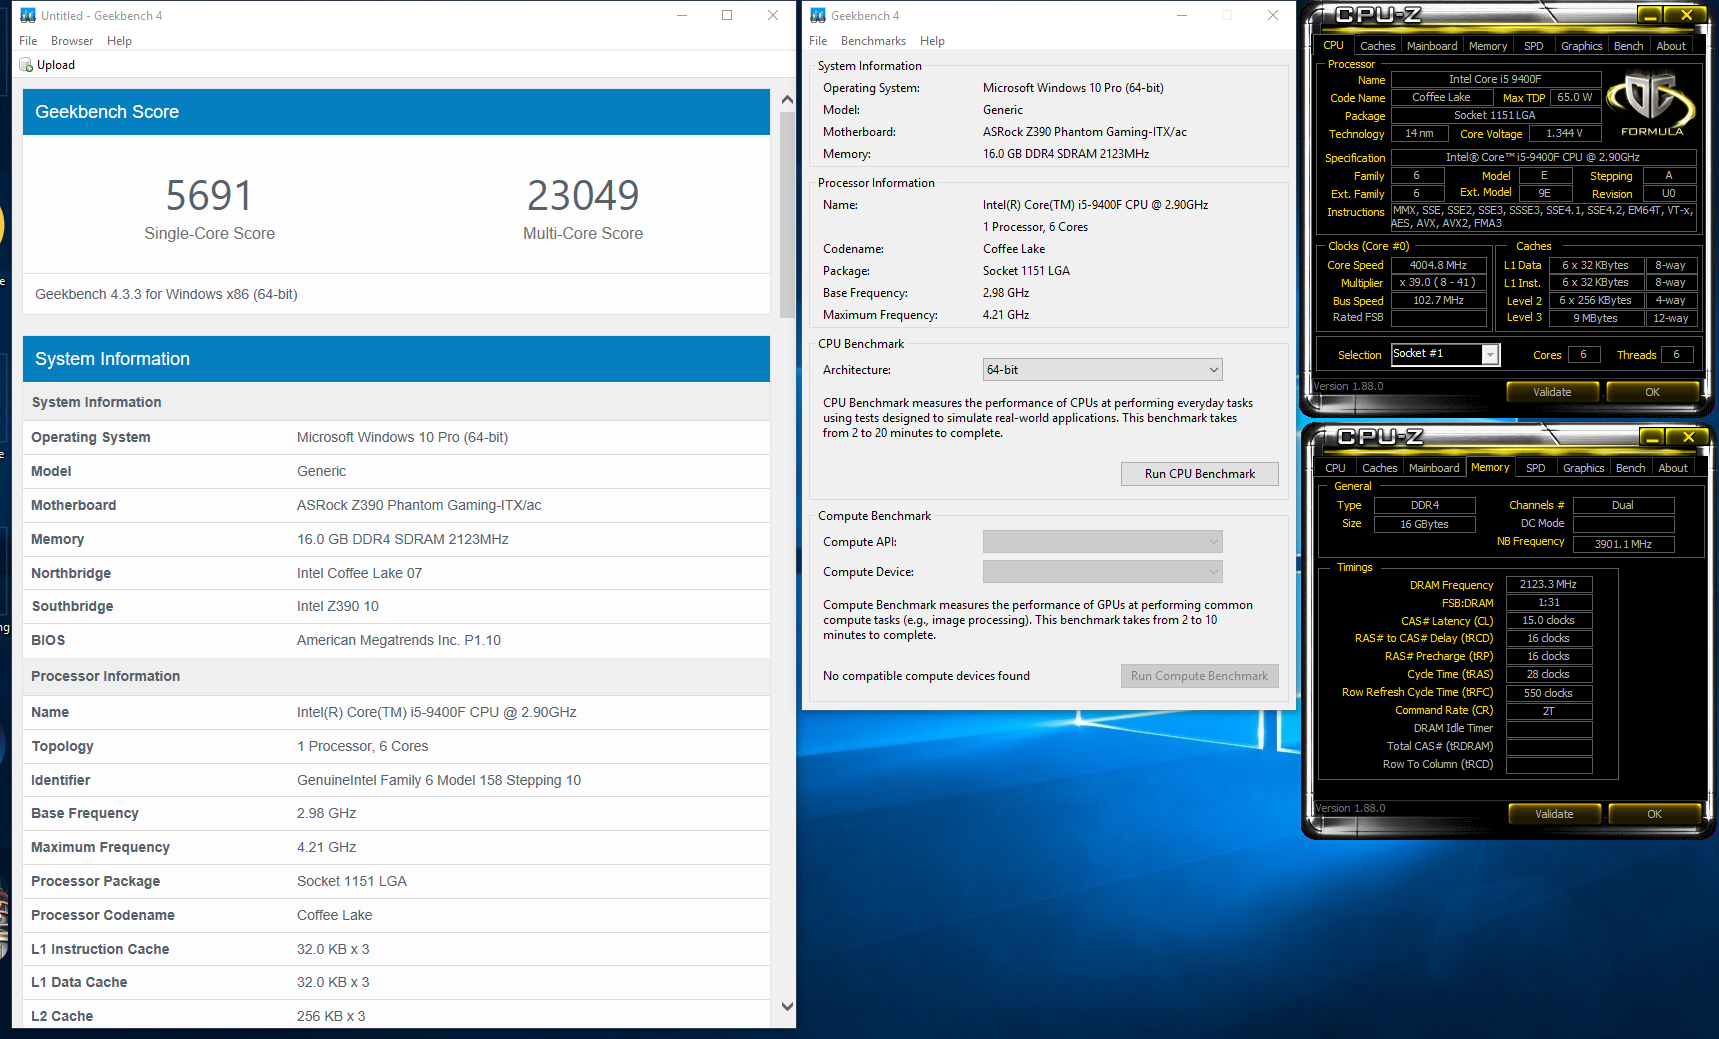Click OK in top CPU-Z window

coord(1652,392)
